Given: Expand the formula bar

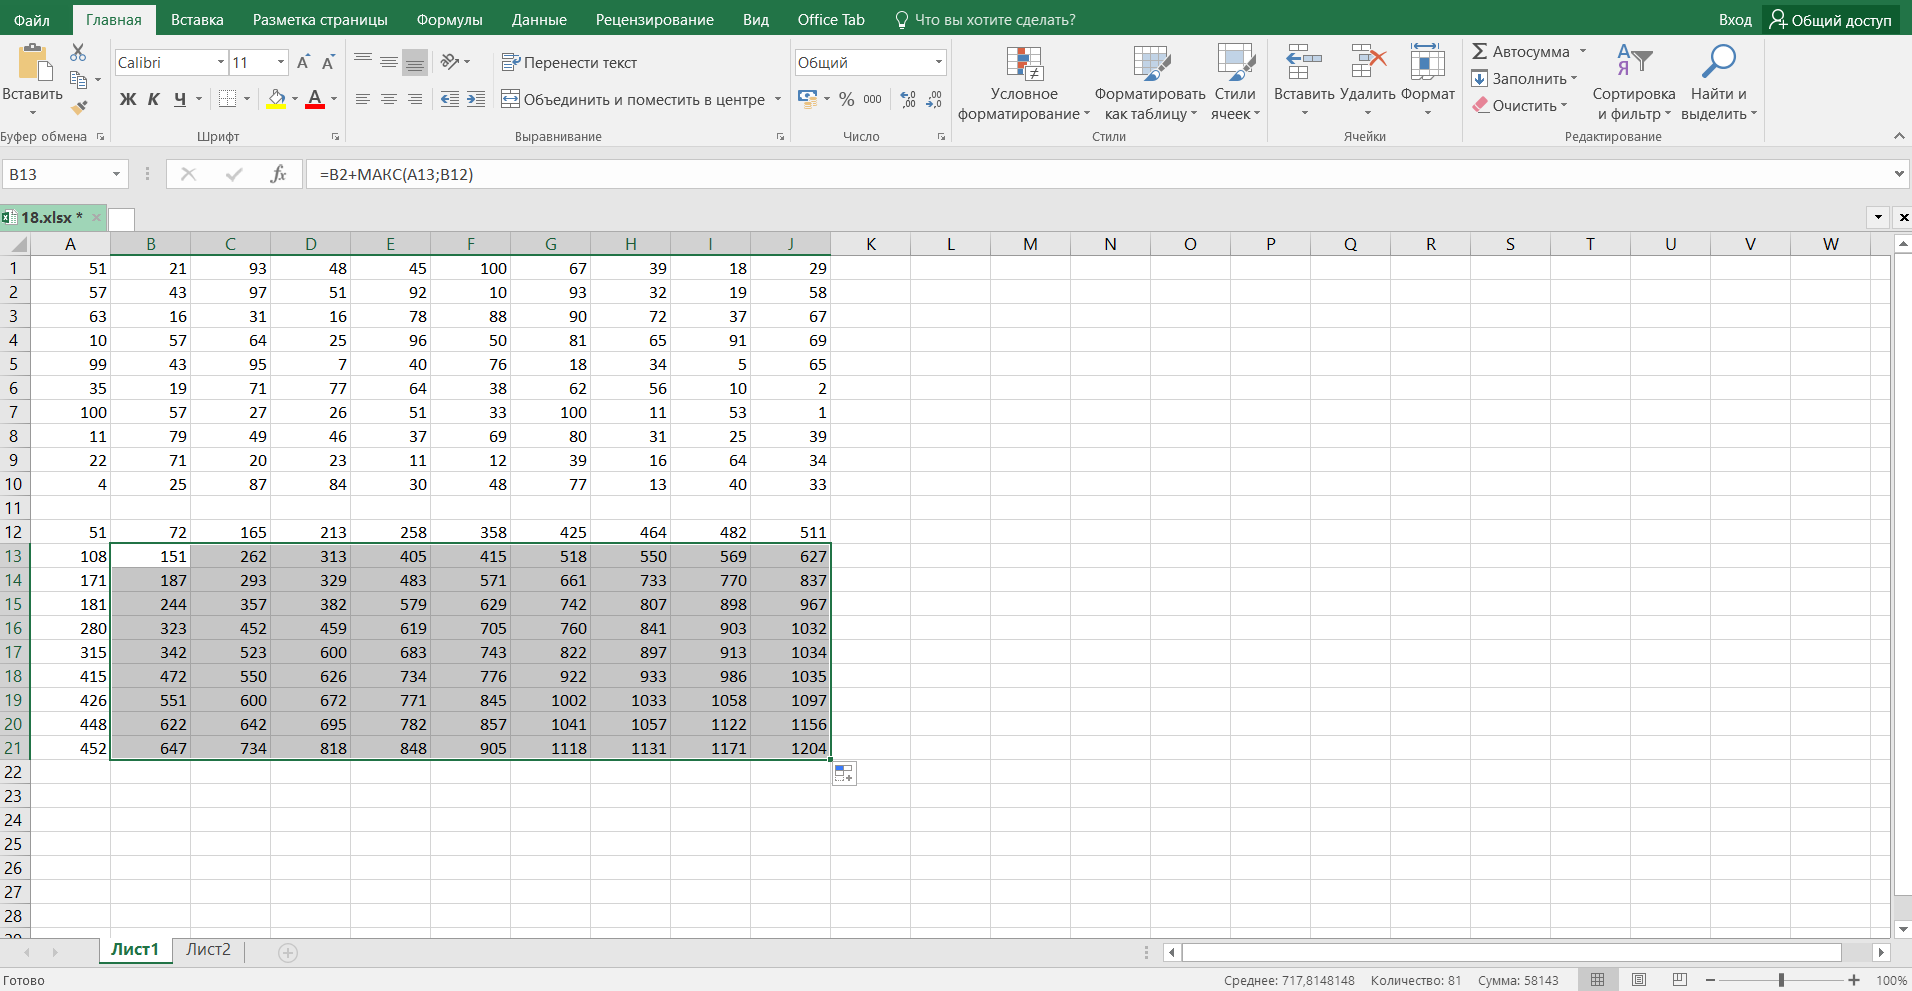Looking at the screenshot, I should pos(1899,174).
